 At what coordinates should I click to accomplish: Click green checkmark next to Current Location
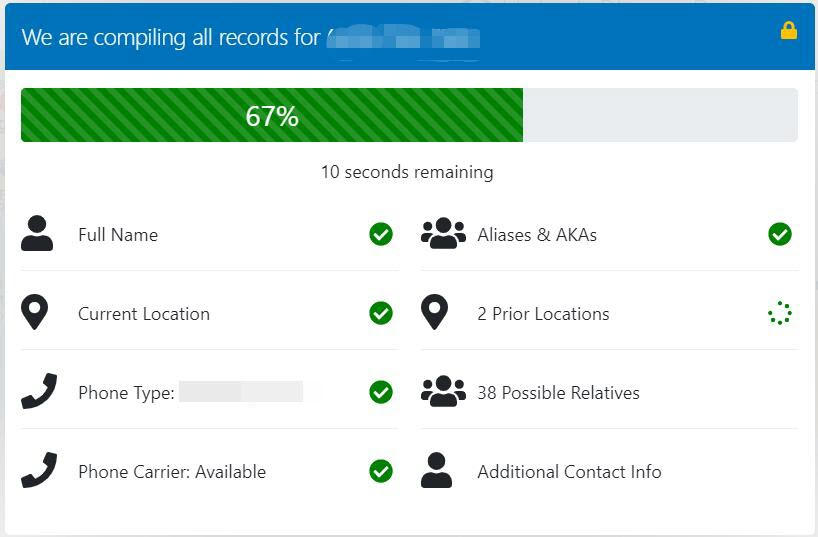coord(381,313)
